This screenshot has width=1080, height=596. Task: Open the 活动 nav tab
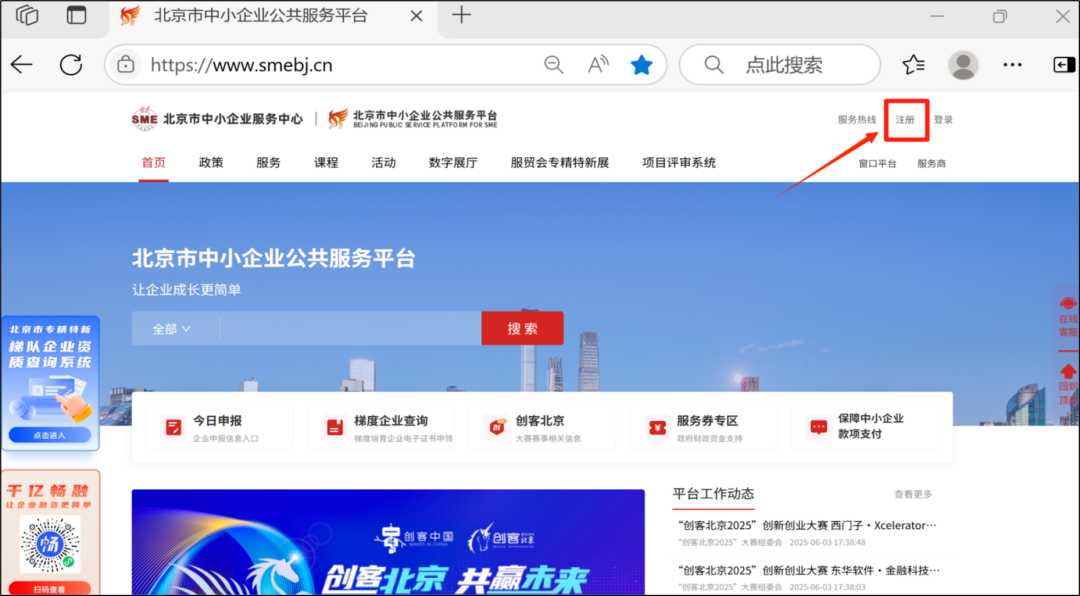384,163
